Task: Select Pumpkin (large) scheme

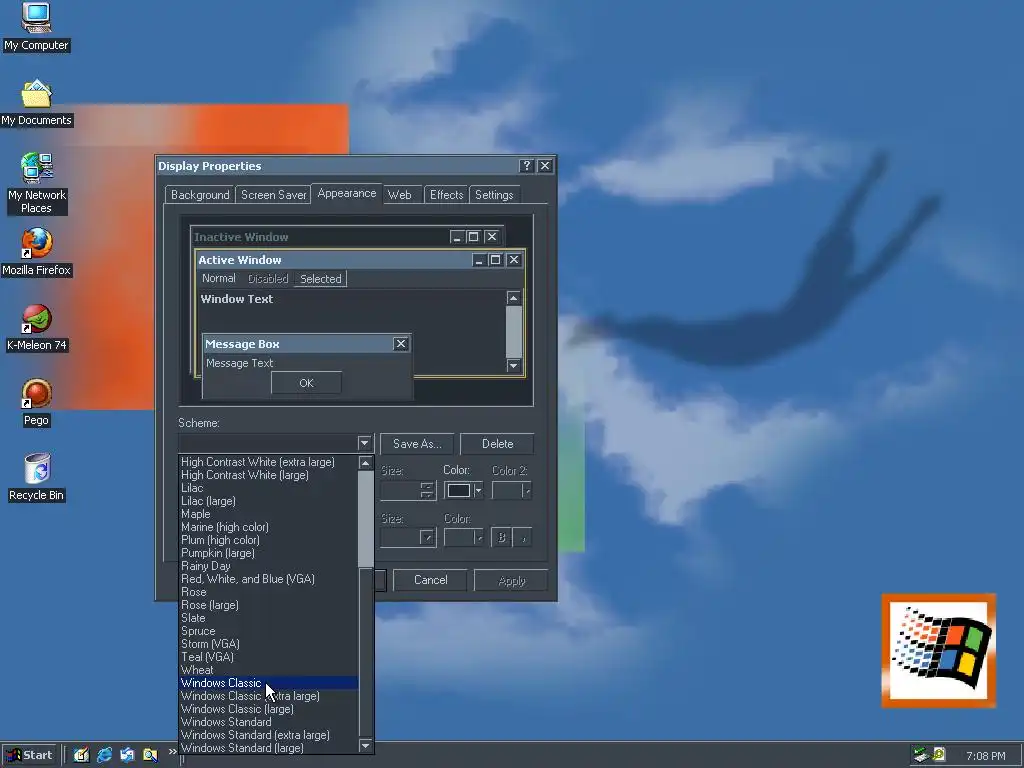Action: [x=268, y=553]
